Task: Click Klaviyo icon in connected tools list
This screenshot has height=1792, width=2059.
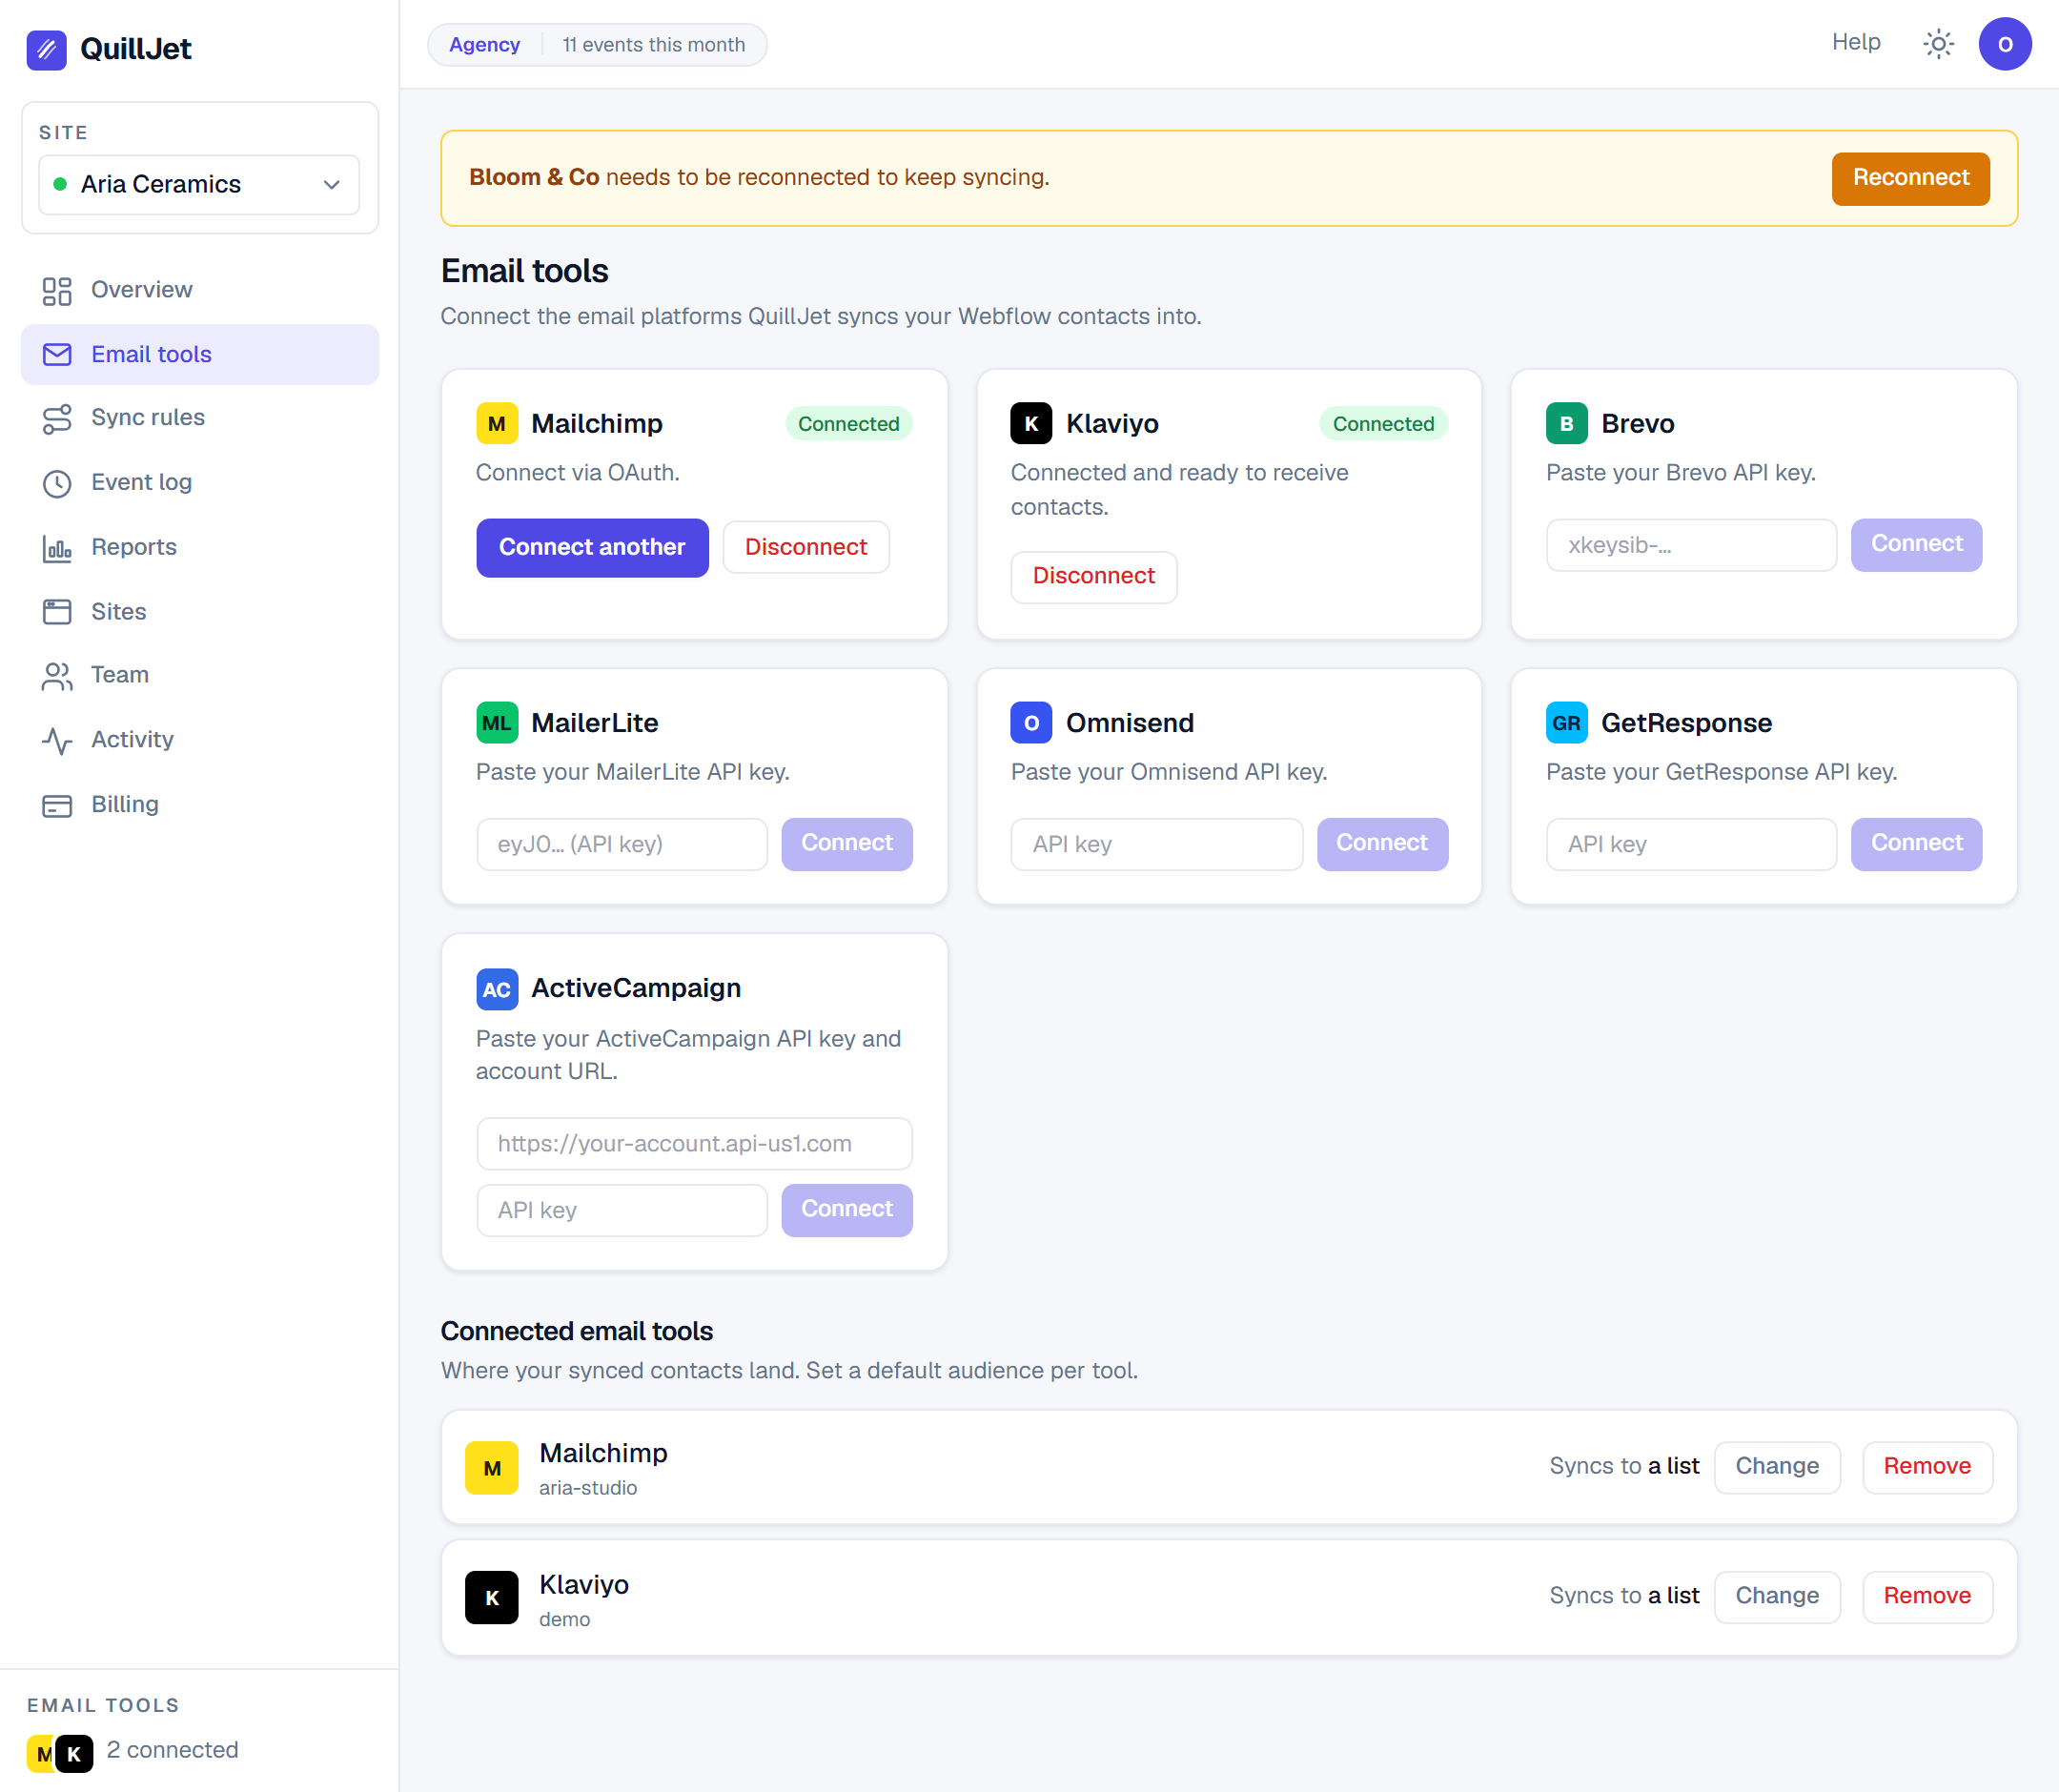Action: click(x=492, y=1597)
